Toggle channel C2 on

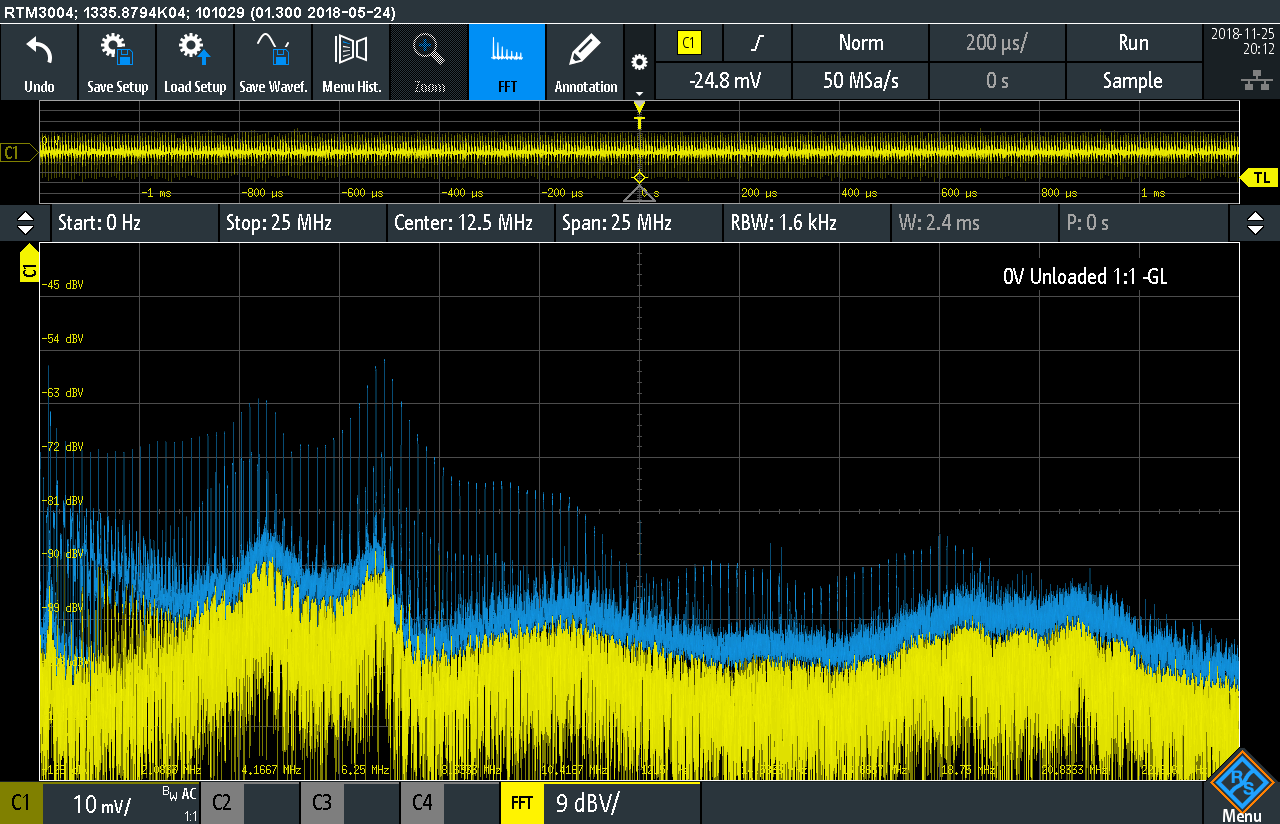click(x=222, y=802)
